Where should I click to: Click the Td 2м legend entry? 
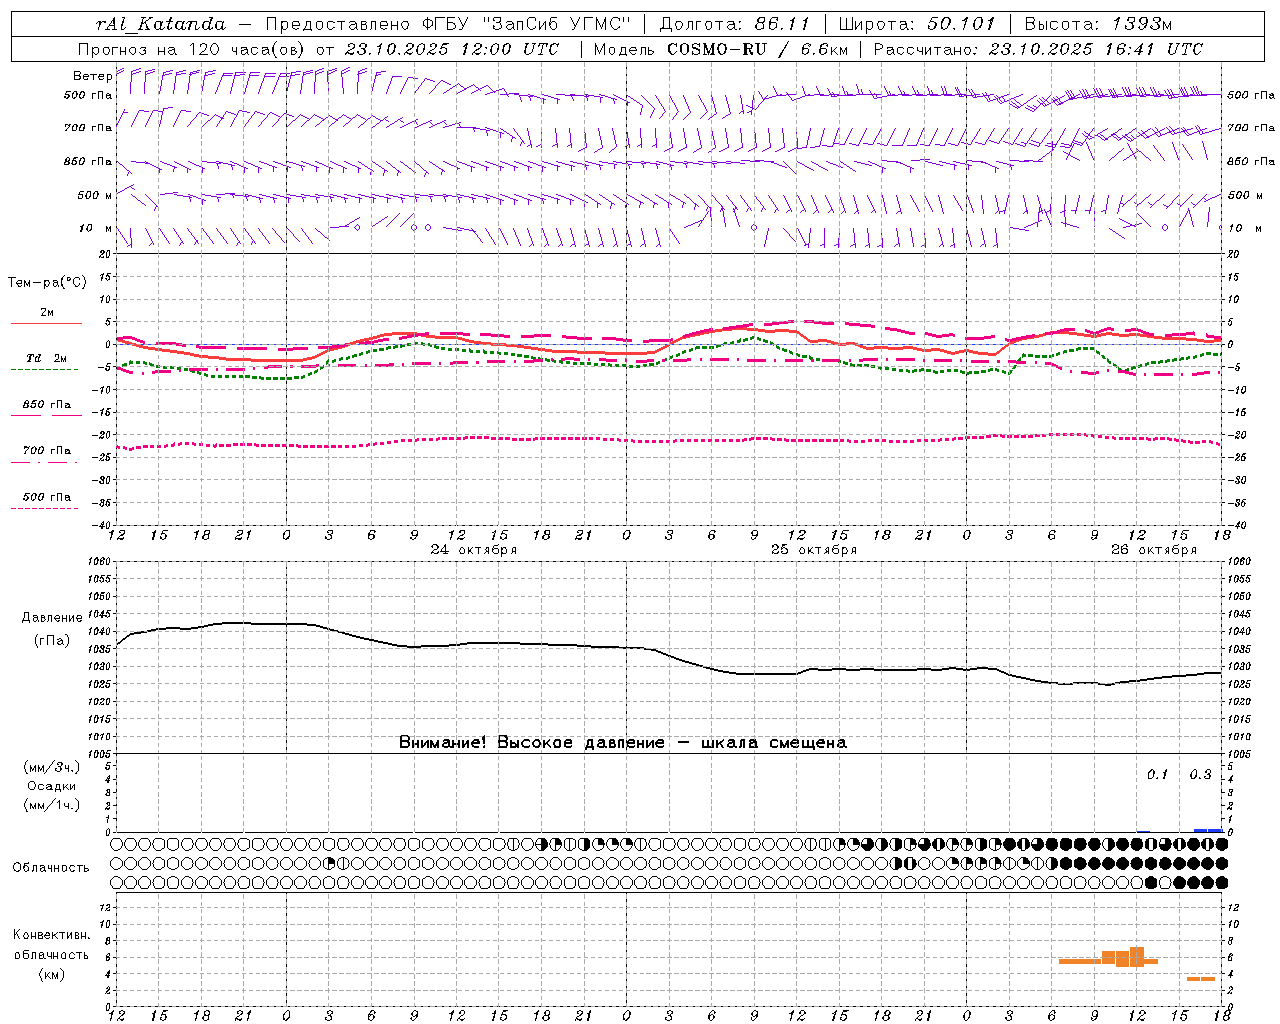pyautogui.click(x=47, y=358)
